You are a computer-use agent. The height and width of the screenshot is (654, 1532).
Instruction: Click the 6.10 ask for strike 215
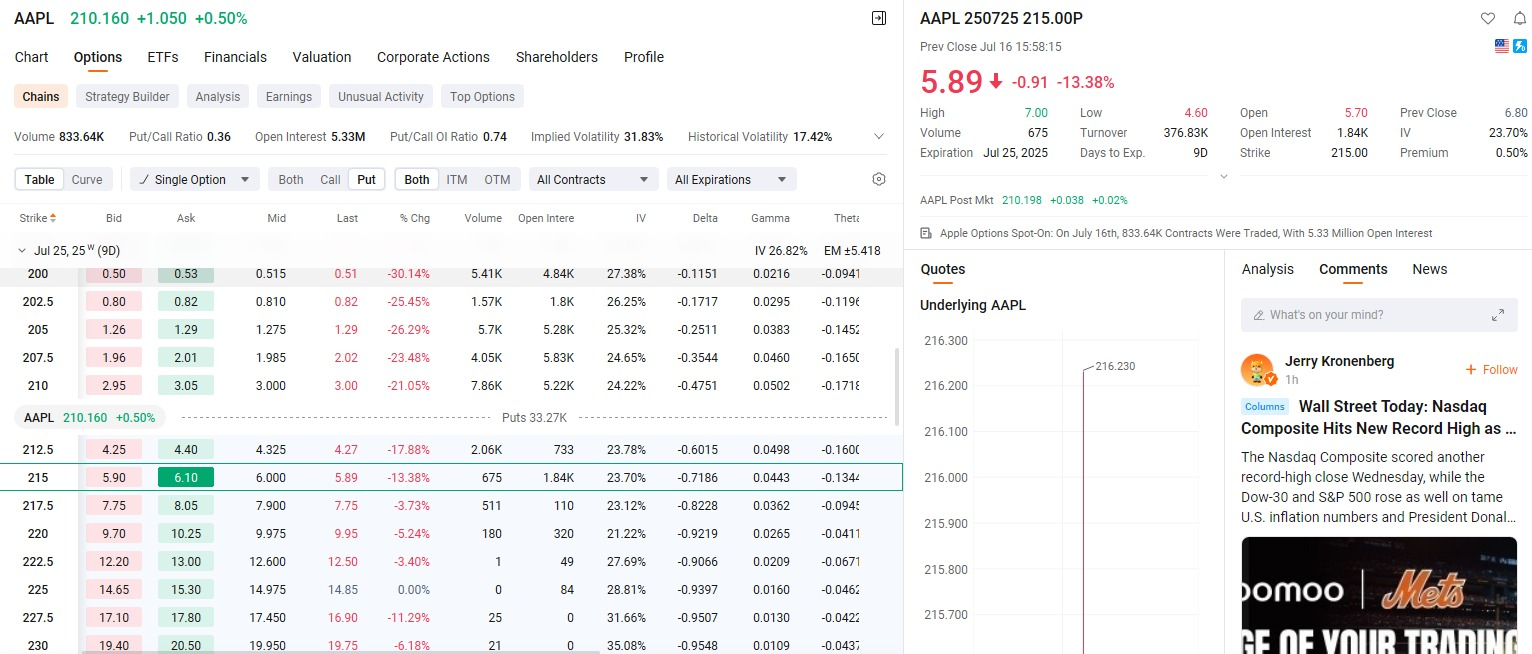coord(186,478)
